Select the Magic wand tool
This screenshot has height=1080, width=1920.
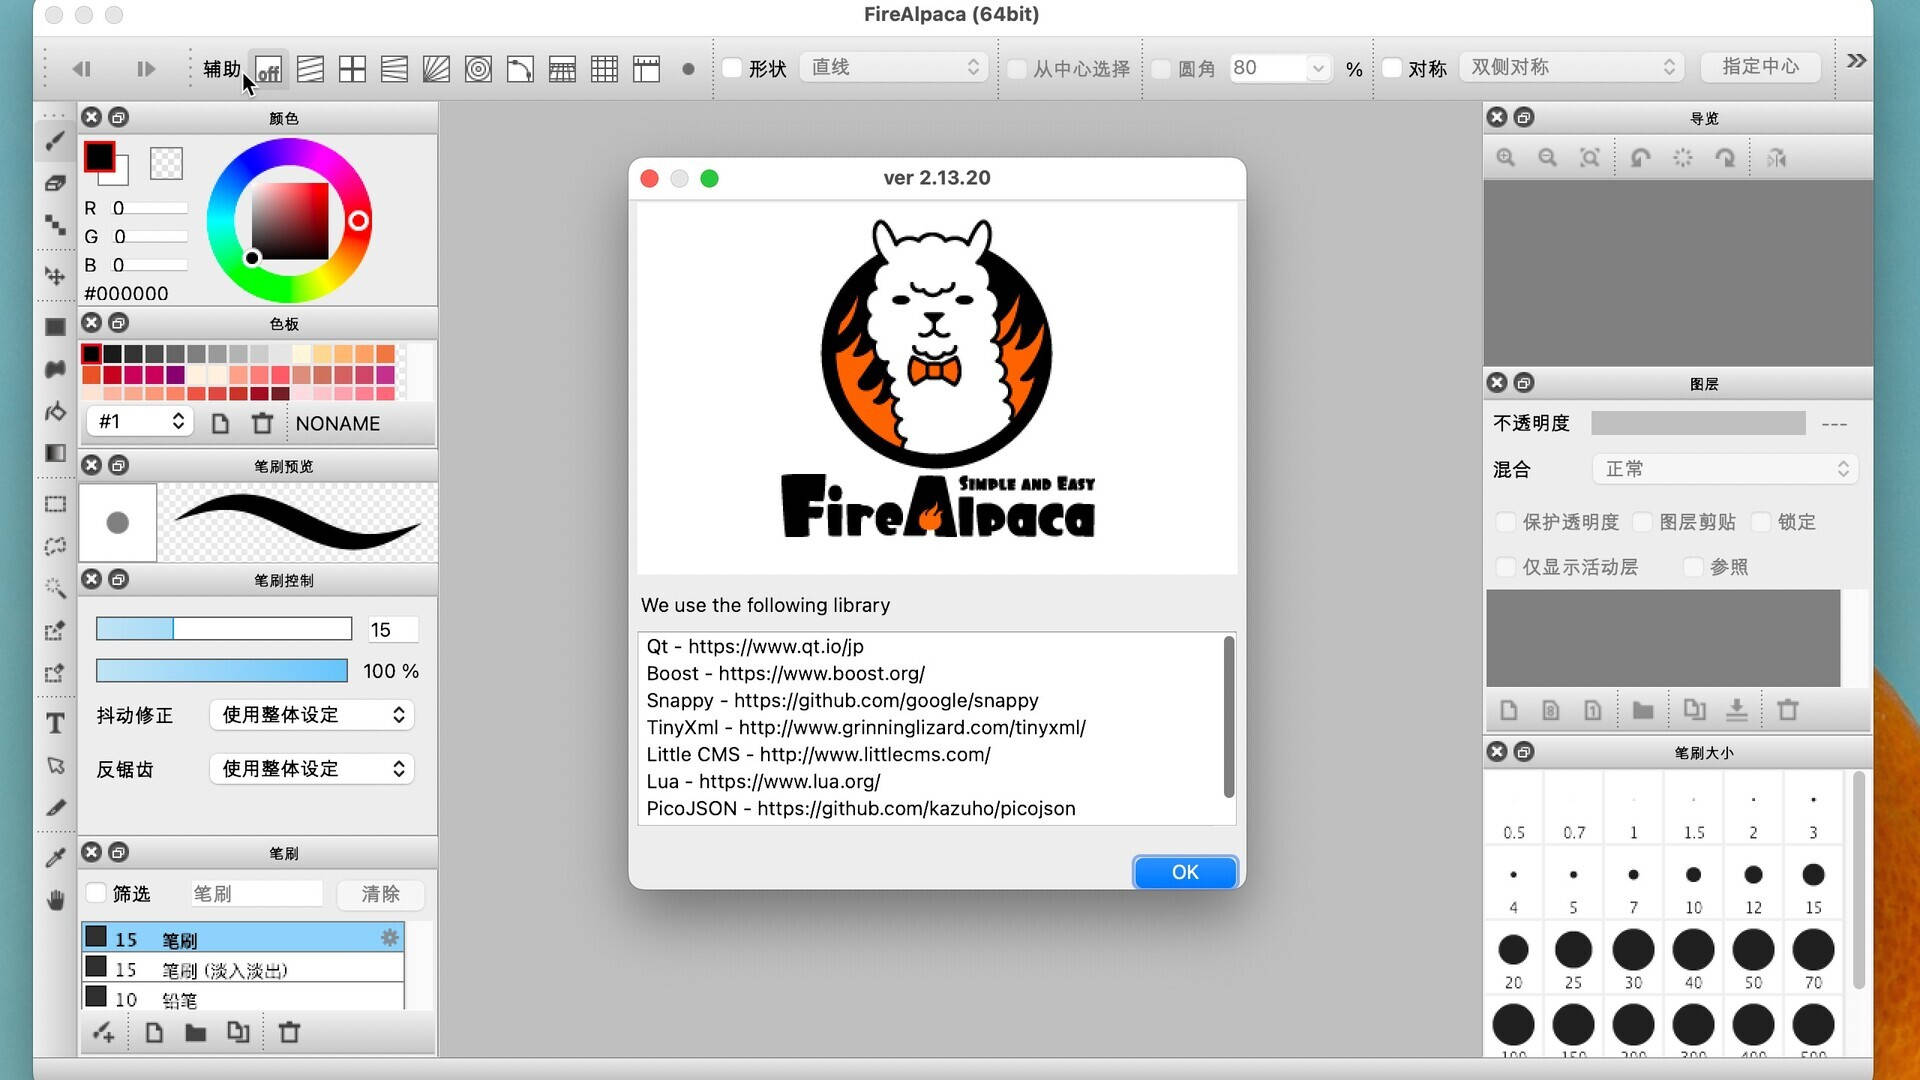click(56, 588)
